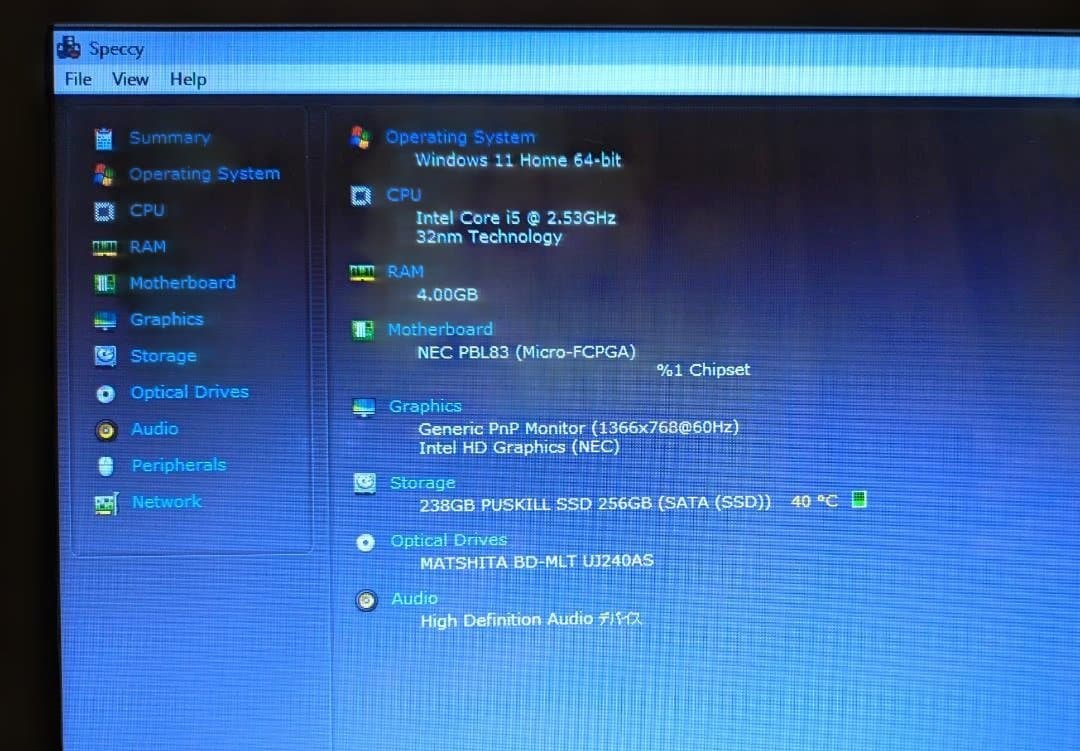Click the Windows flag icon in summary pane
The image size is (1080, 751).
coord(360,137)
